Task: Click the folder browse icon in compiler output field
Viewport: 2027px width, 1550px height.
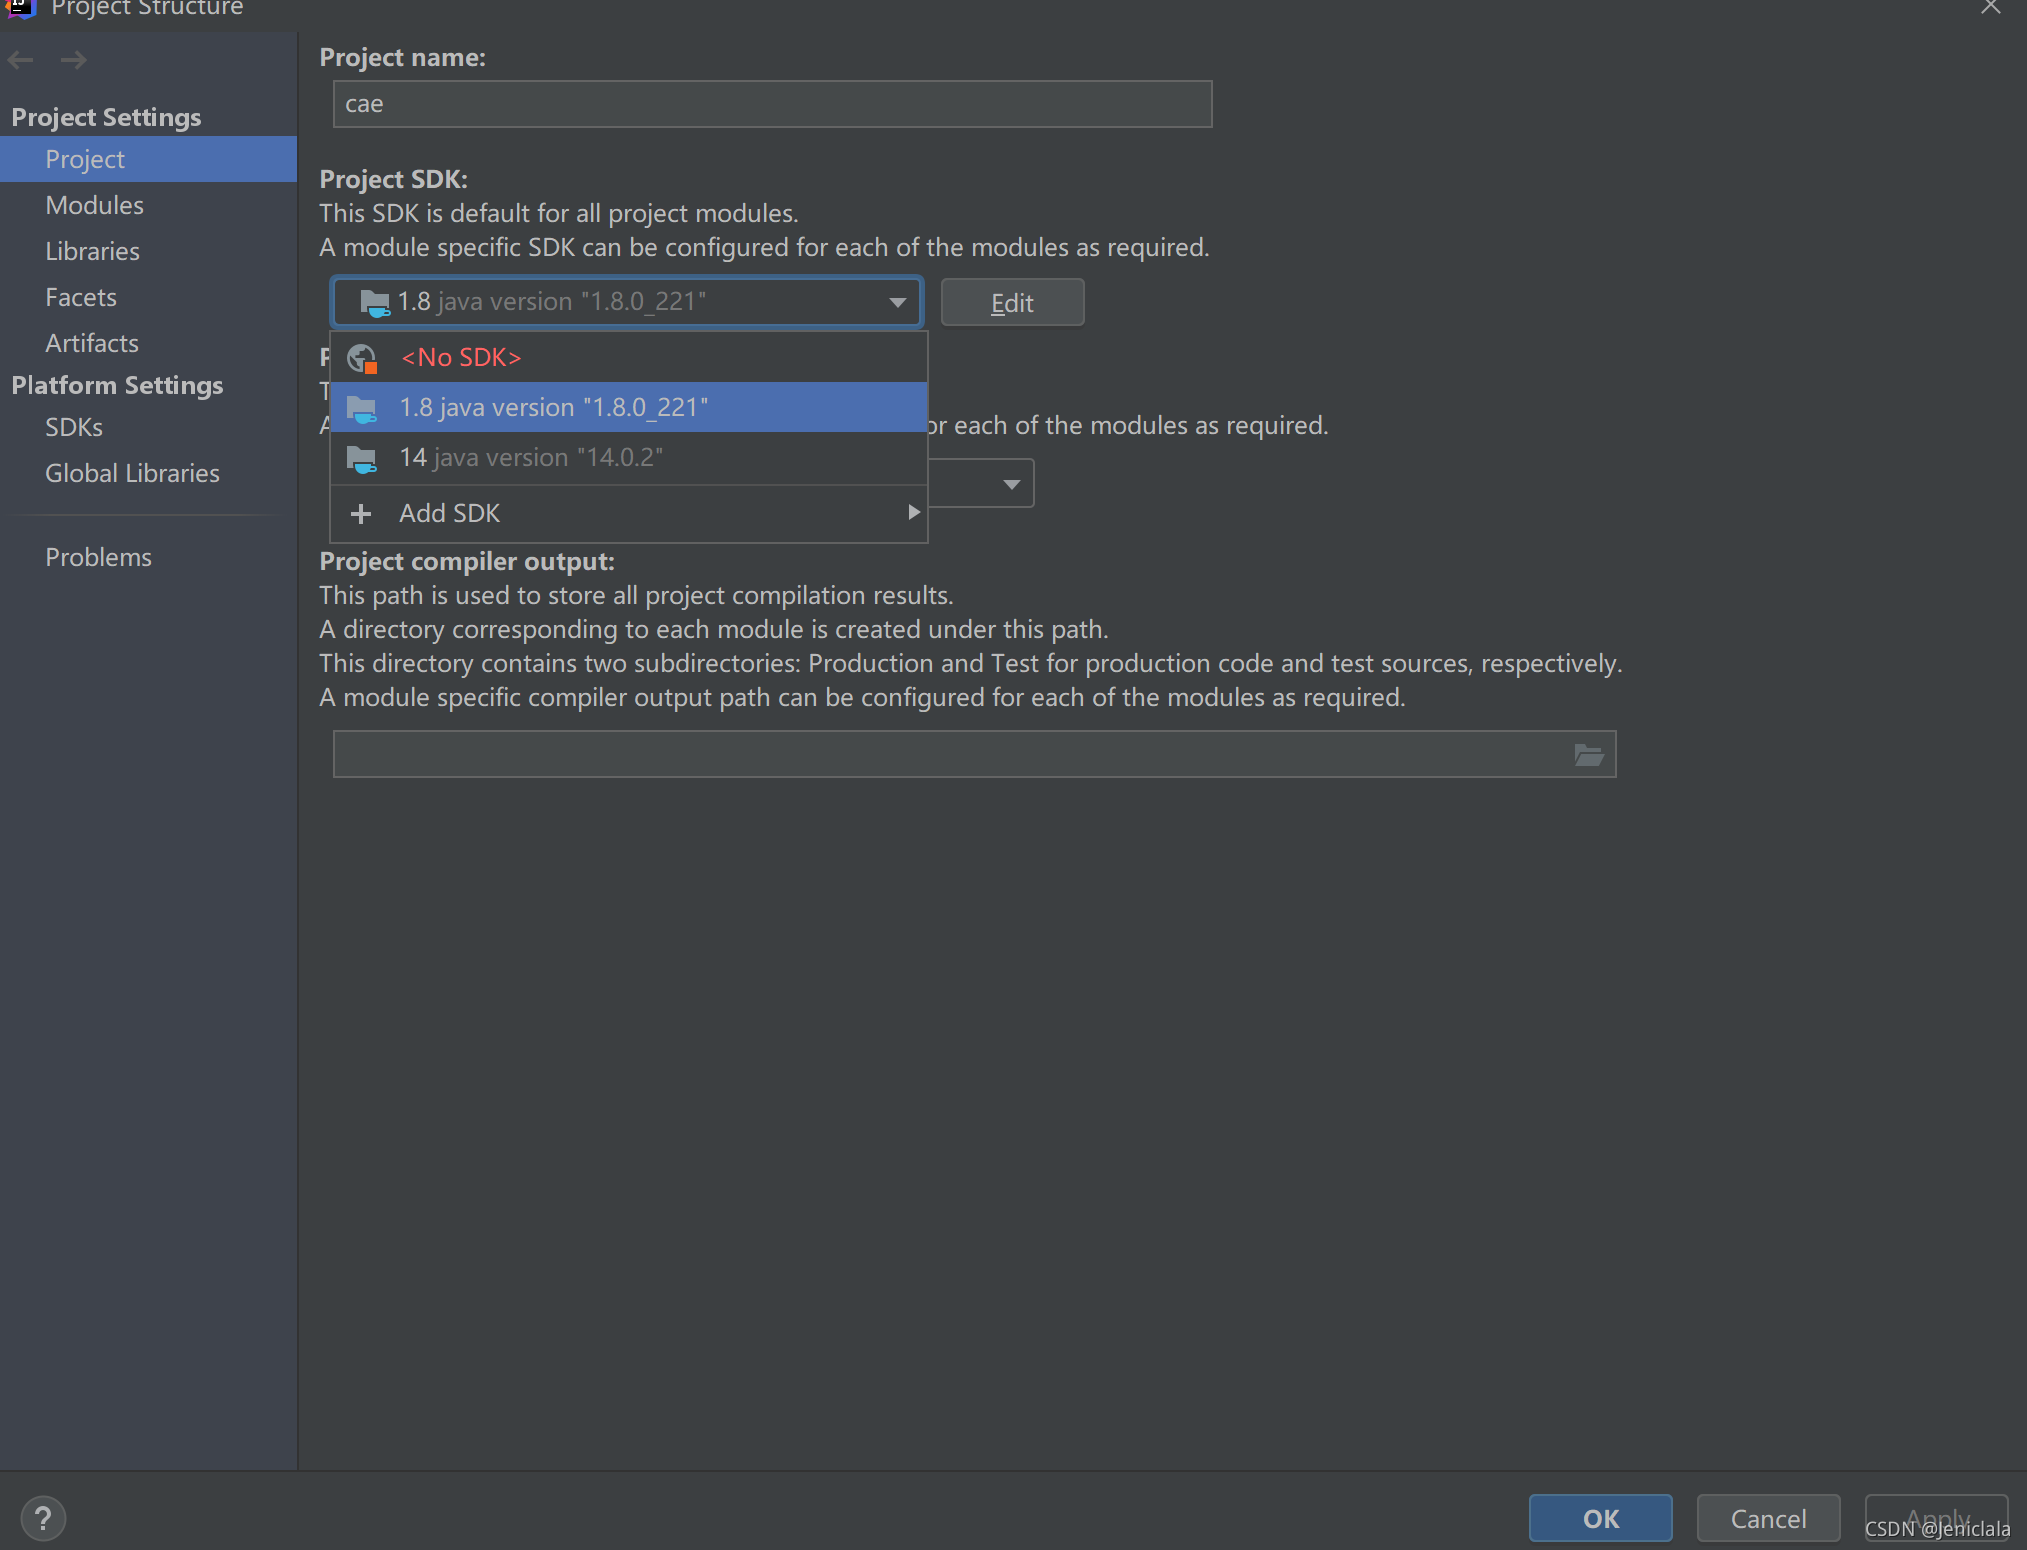Action: pos(1589,754)
